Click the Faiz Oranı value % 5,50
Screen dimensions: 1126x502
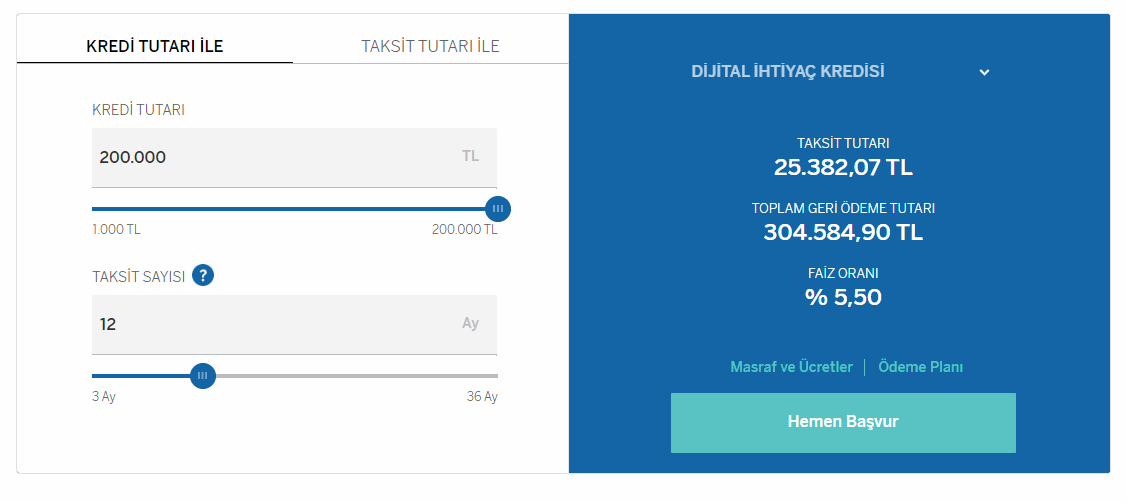point(843,297)
